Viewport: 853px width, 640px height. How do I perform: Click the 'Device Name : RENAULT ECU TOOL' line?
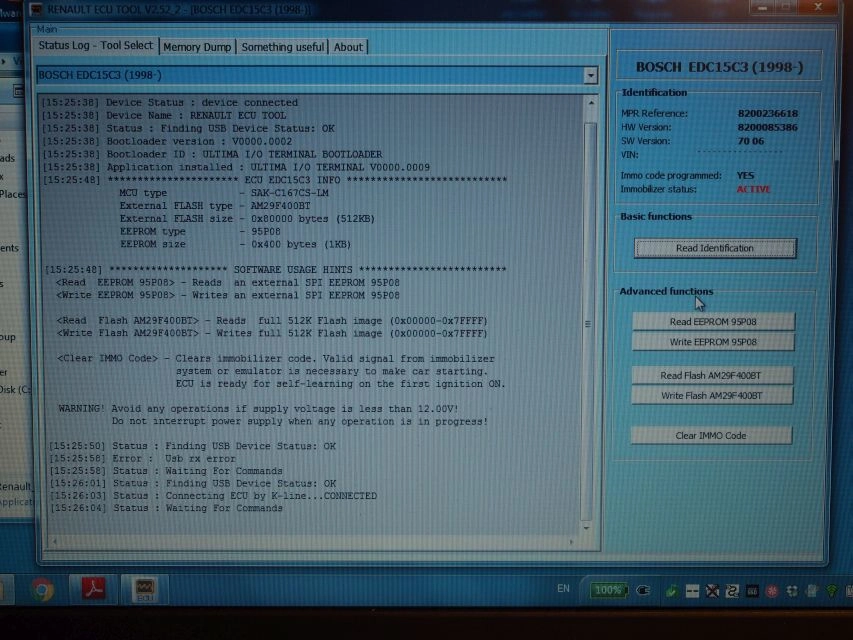pos(164,115)
